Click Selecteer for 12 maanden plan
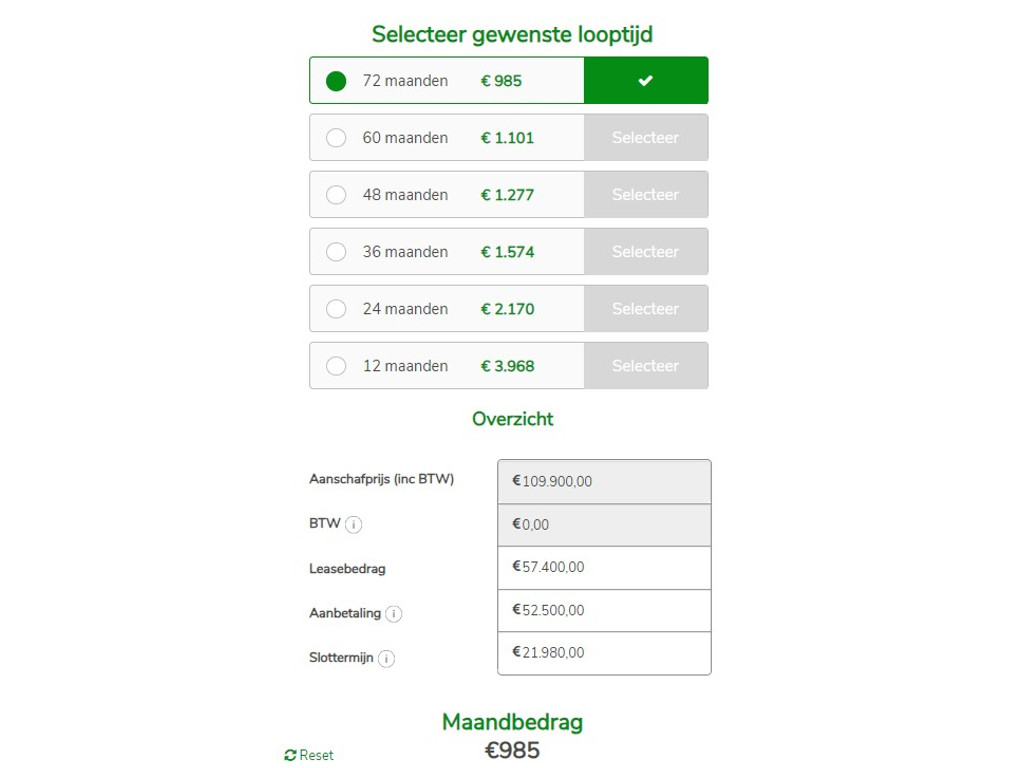 tap(646, 366)
